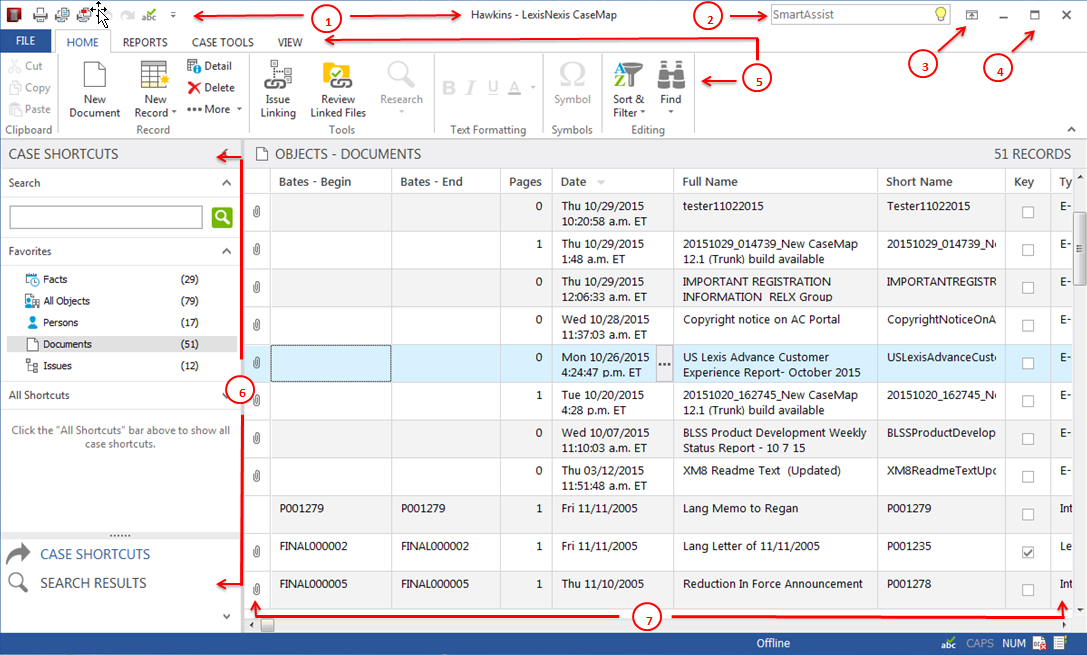Check Key box for tester11022015 row

pyautogui.click(x=1027, y=212)
